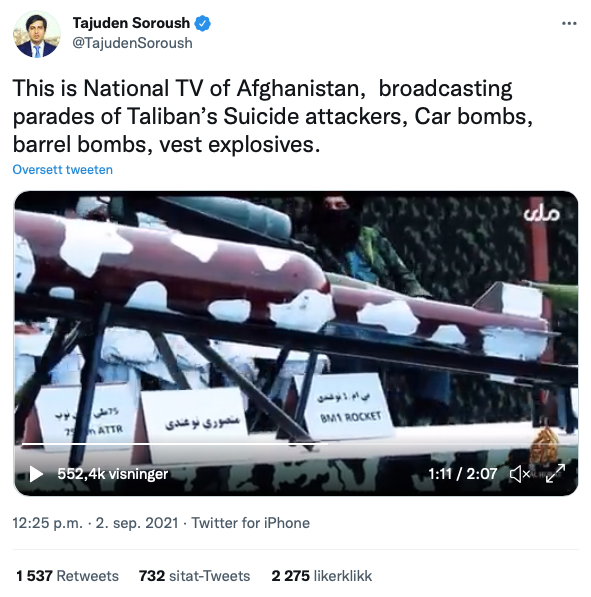The width and height of the screenshot is (591, 597).
Task: Click the Twitter for iPhone source link
Action: coord(251,523)
